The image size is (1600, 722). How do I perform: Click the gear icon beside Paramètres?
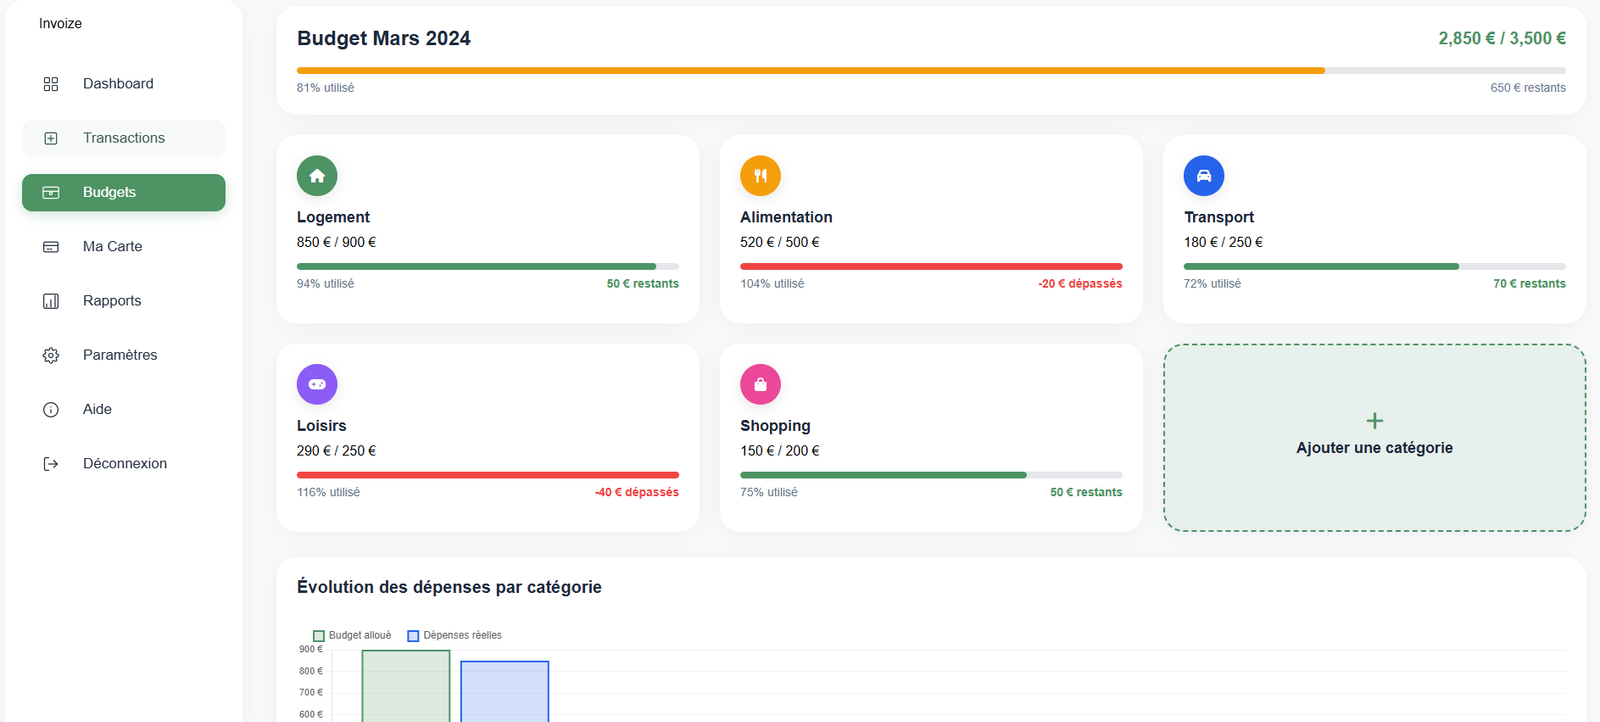point(51,355)
